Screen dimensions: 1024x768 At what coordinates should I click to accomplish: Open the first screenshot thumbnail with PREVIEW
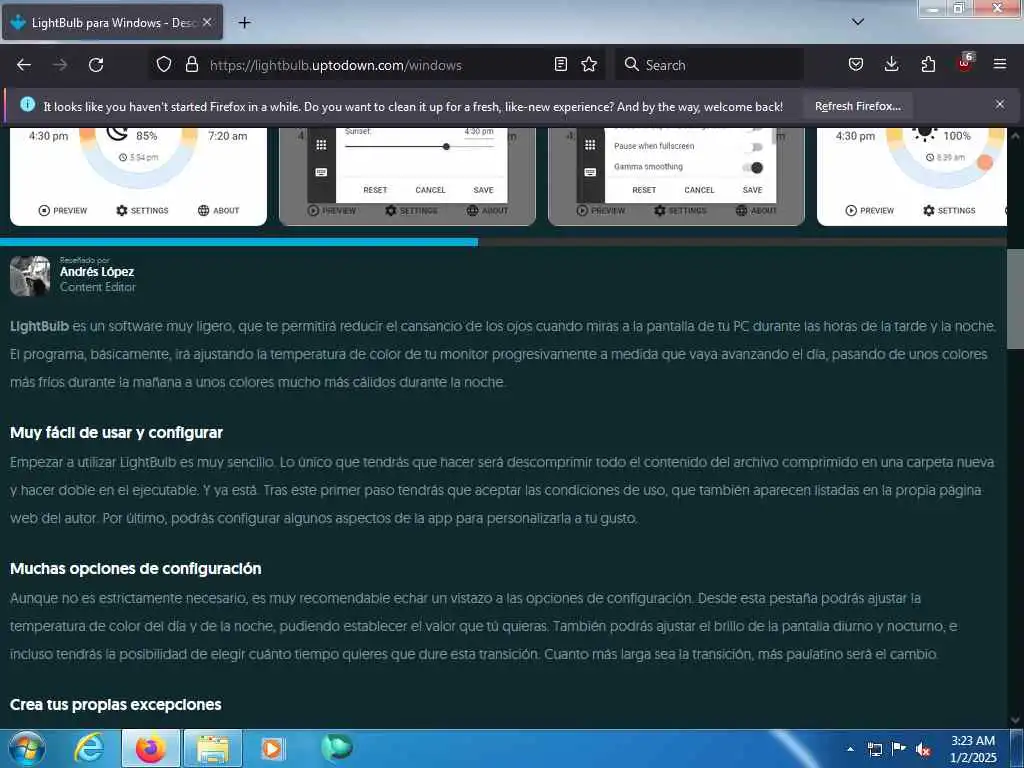pos(138,176)
